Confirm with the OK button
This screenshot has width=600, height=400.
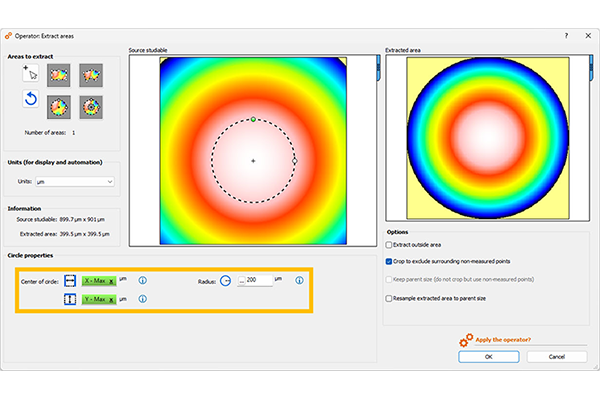pos(488,356)
